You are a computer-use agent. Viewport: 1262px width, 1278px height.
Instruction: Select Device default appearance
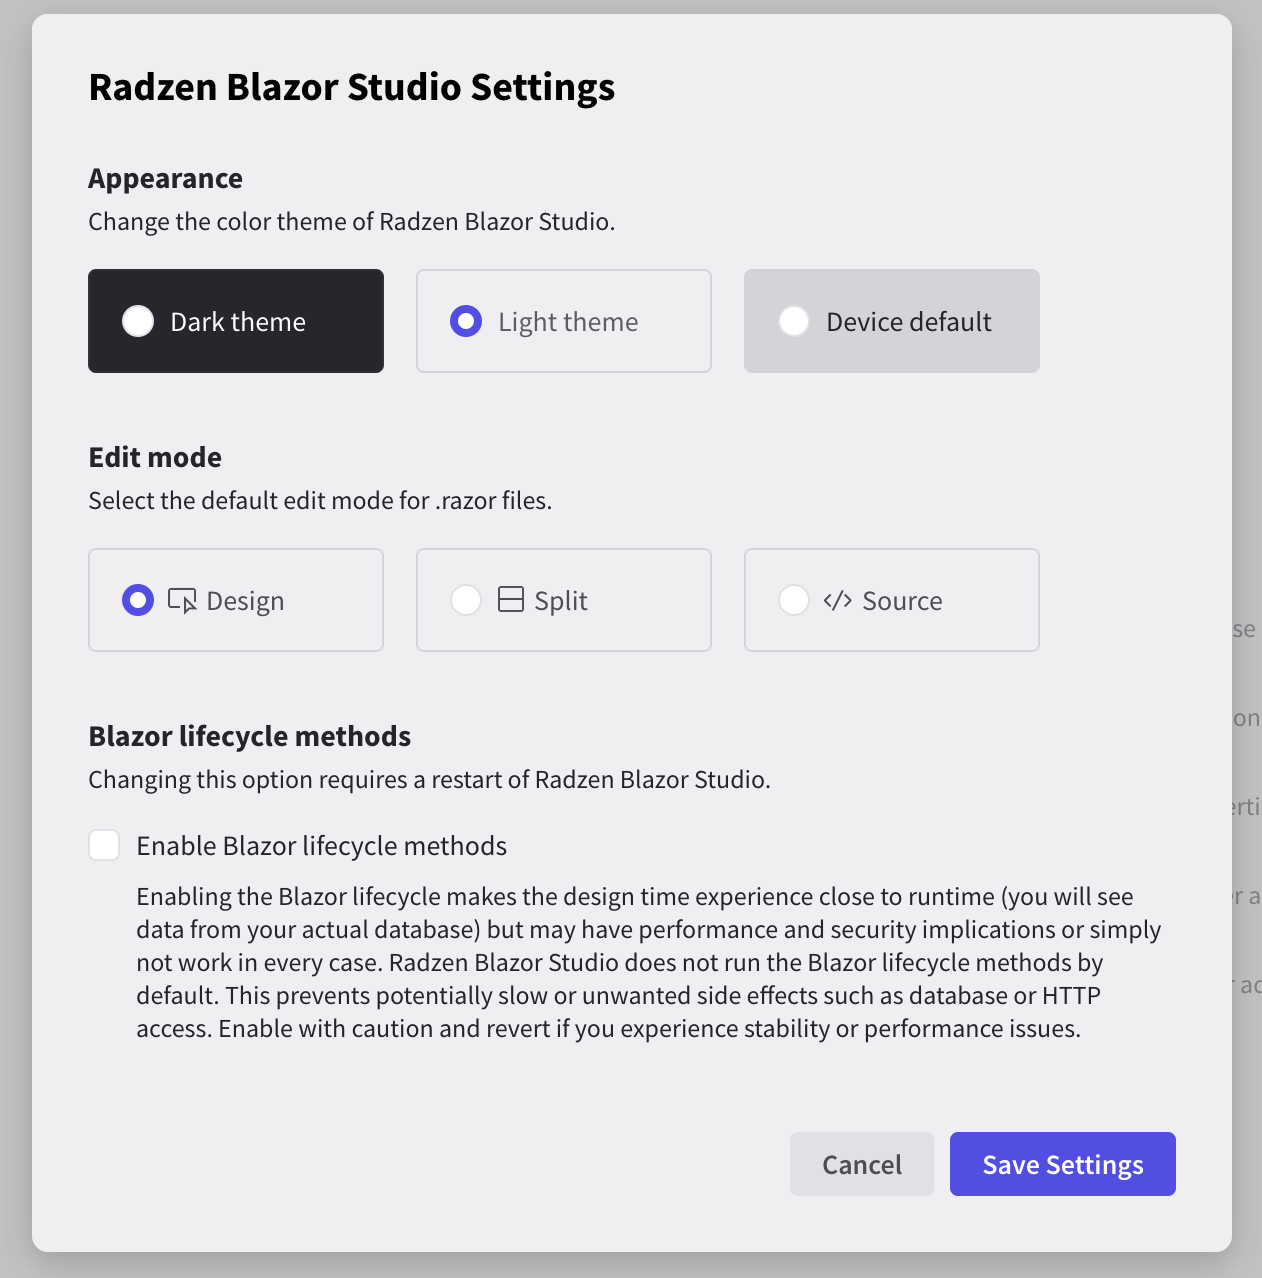point(891,321)
